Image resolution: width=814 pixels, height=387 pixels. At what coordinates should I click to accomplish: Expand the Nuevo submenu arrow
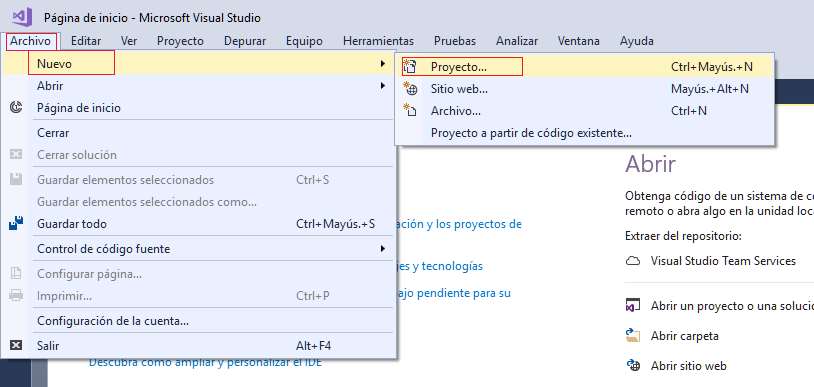point(383,63)
